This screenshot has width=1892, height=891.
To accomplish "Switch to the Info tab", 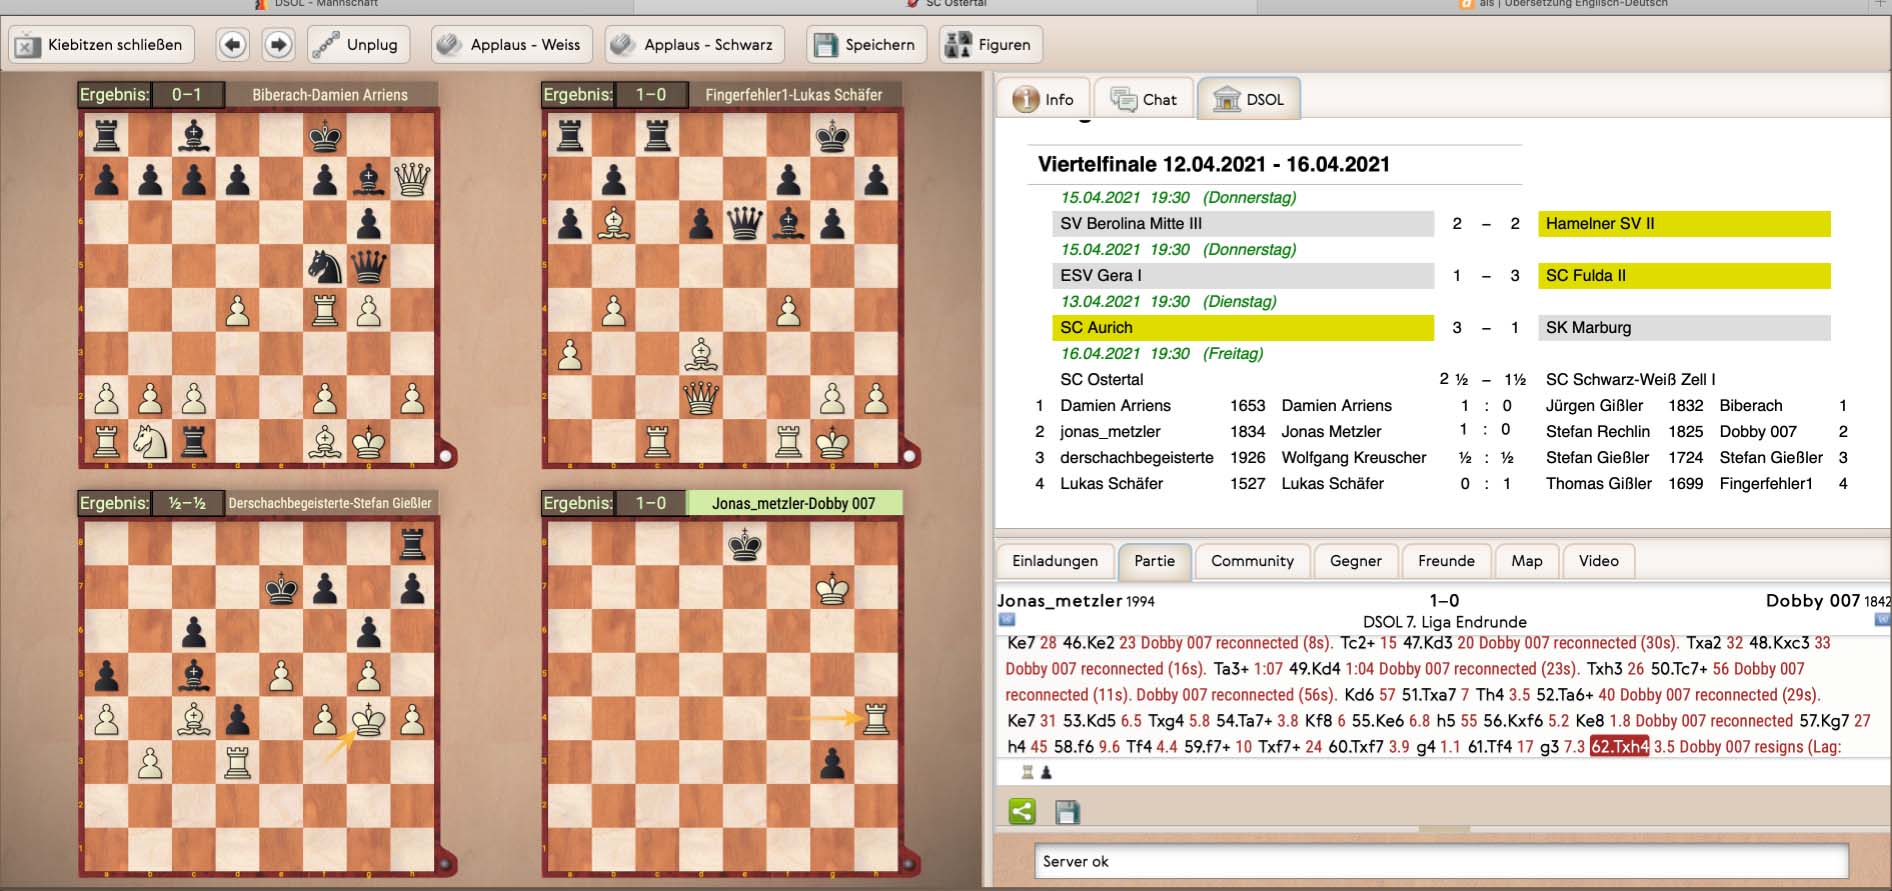I will [1043, 99].
